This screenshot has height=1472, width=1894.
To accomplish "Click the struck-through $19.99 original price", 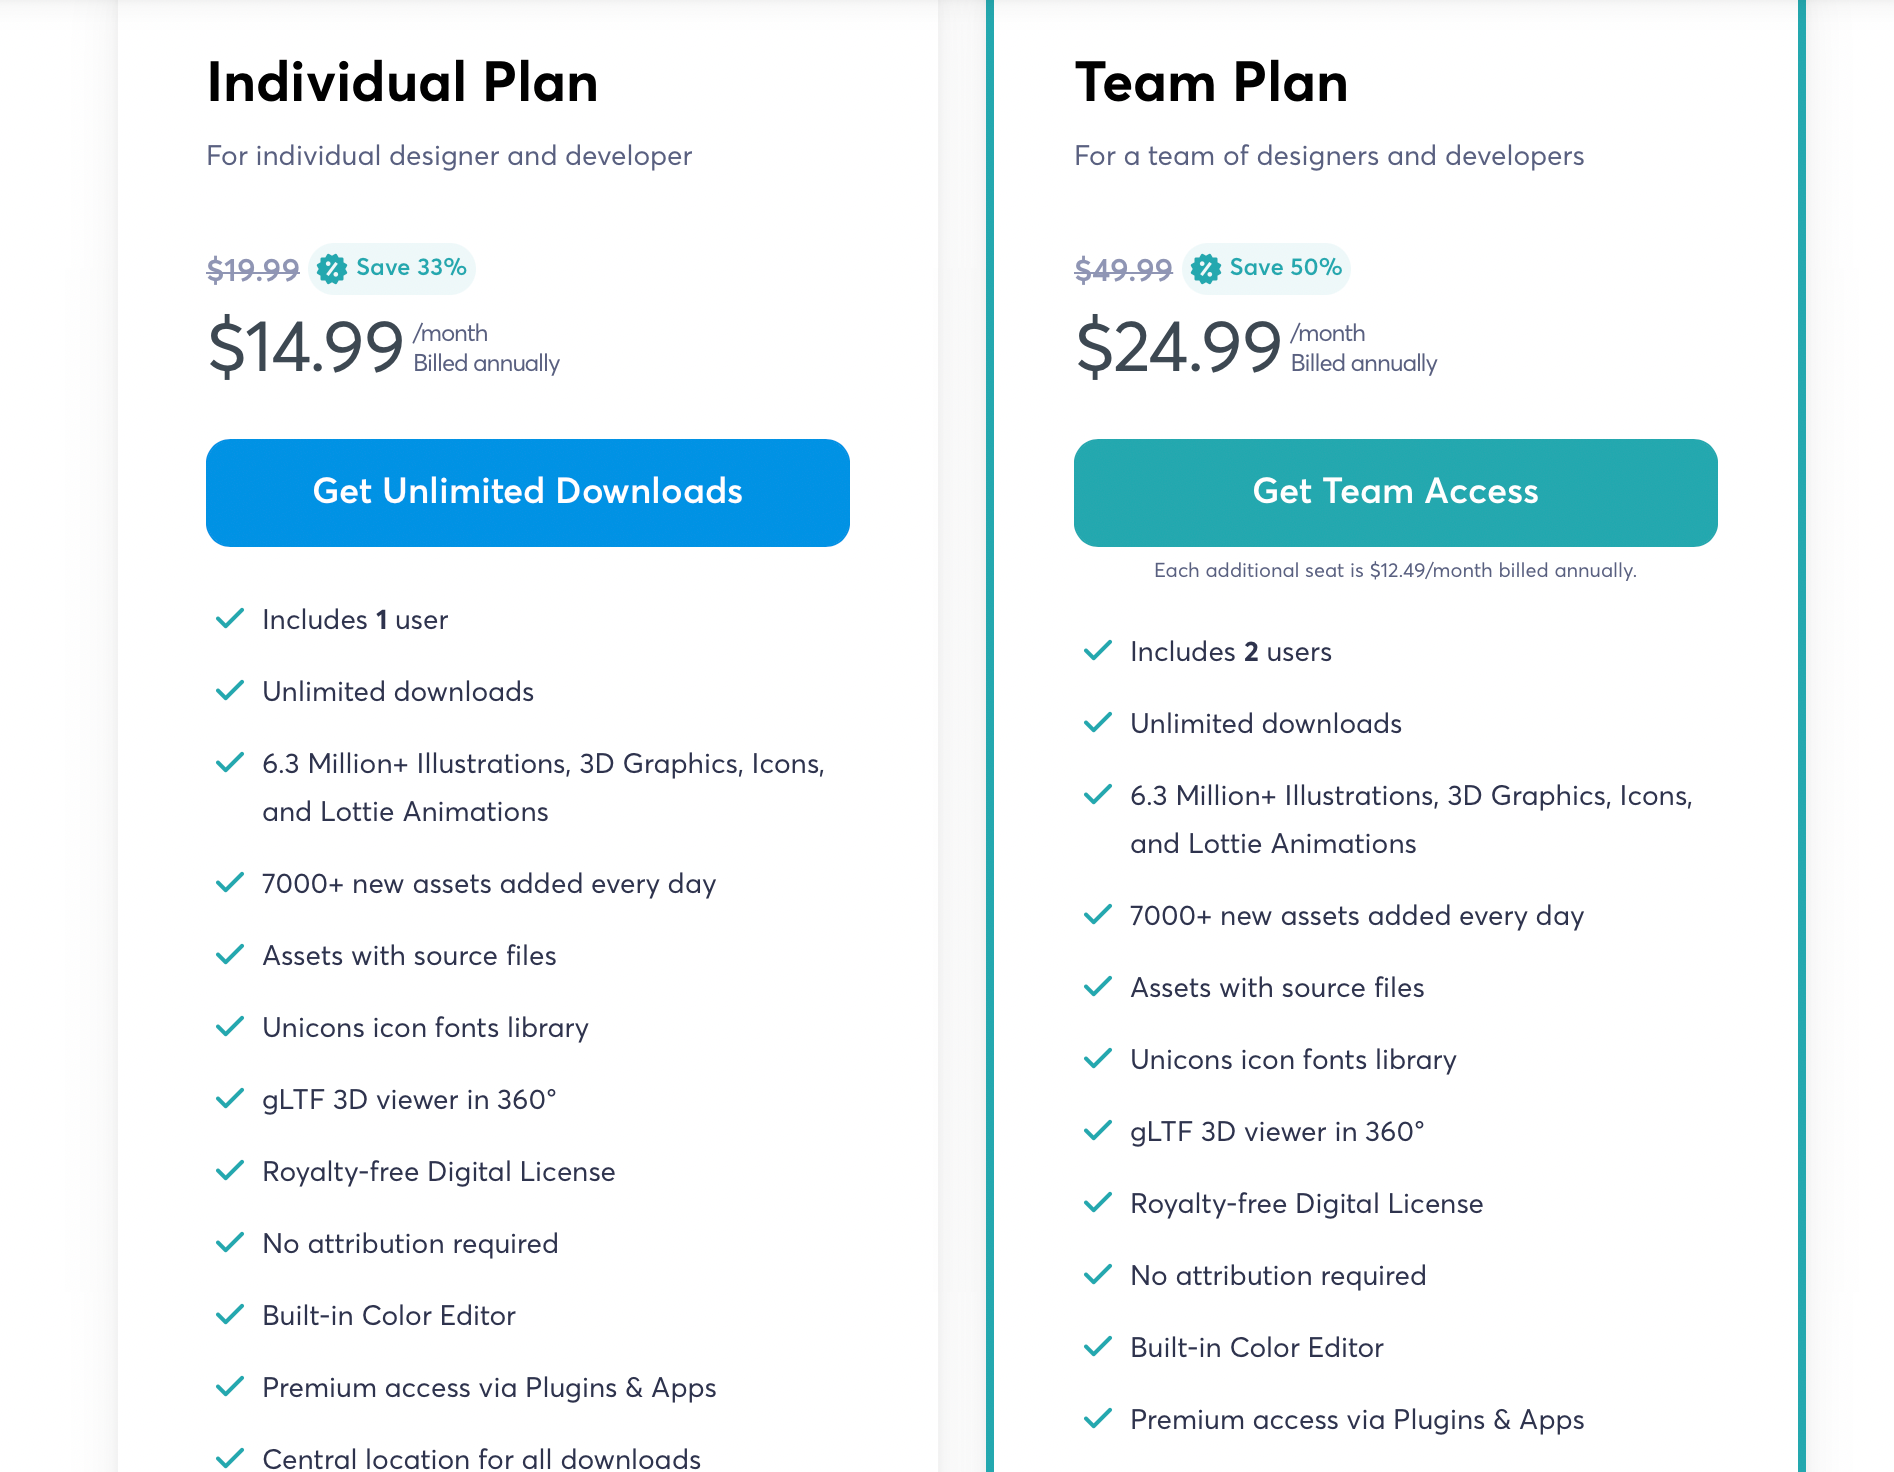I will click(253, 269).
